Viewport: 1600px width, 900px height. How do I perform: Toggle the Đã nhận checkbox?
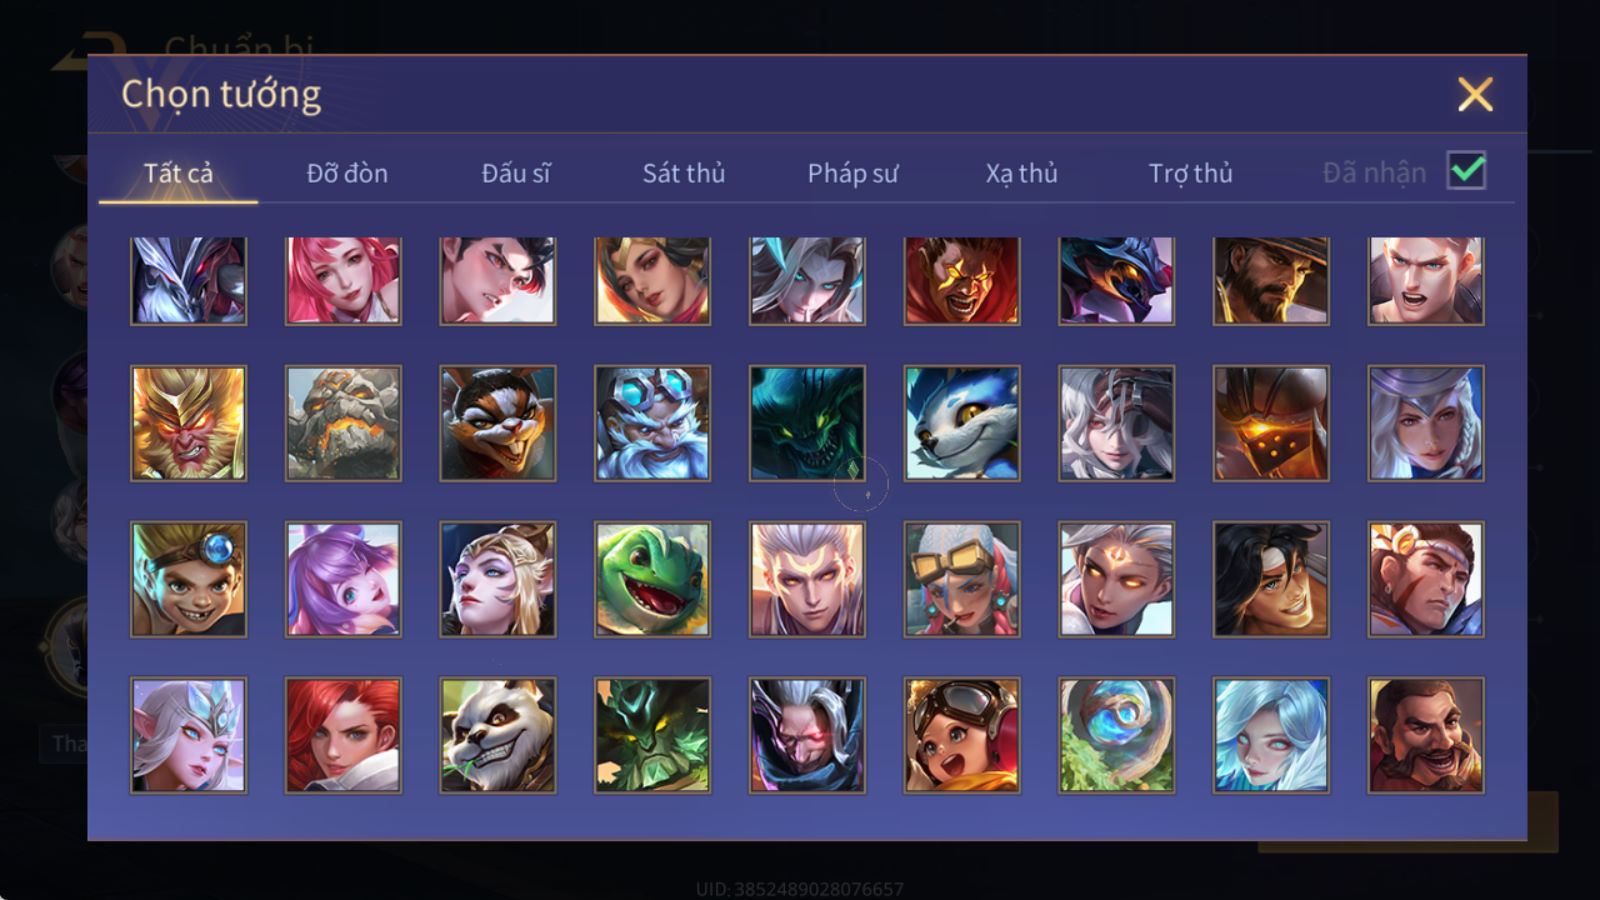[x=1466, y=170]
